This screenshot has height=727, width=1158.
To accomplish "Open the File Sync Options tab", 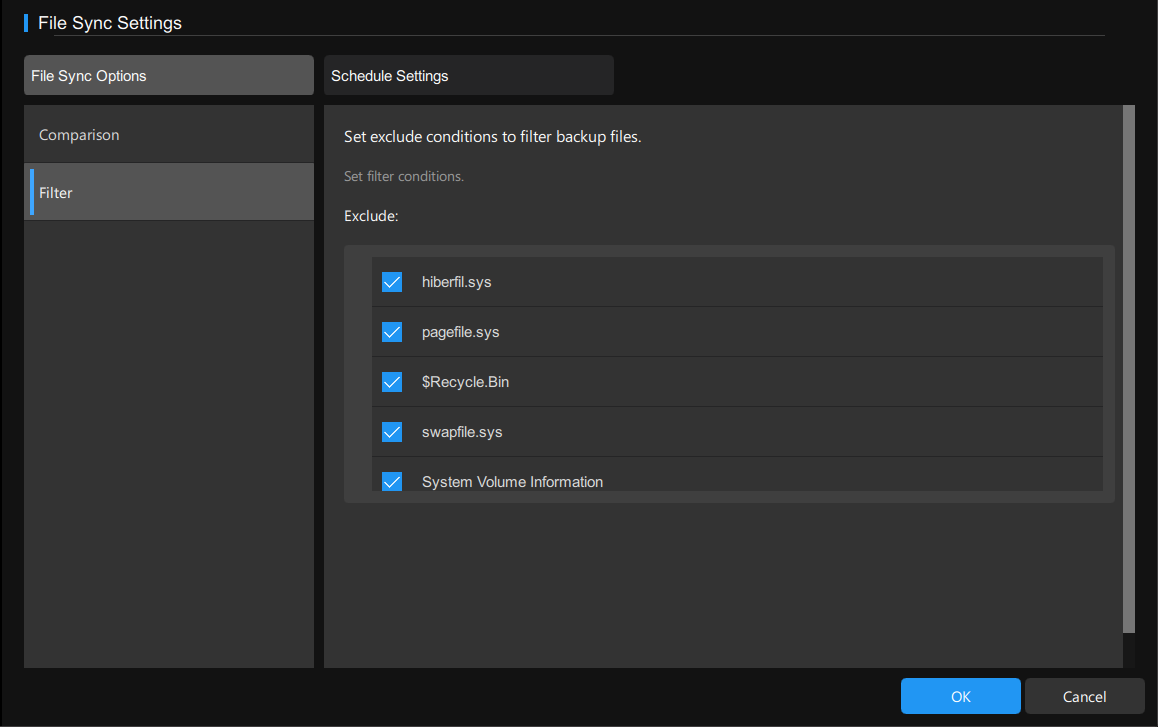I will [168, 76].
